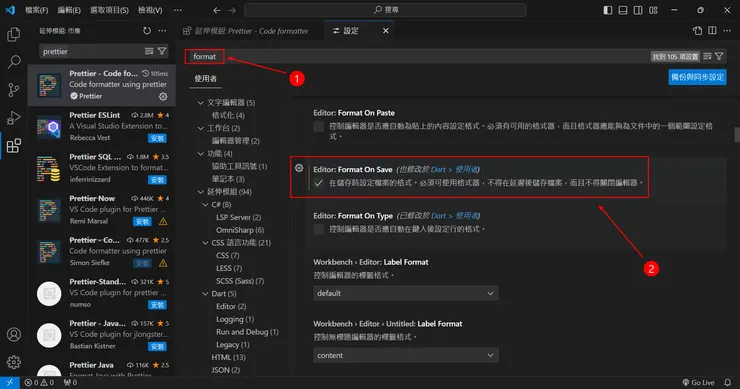The height and width of the screenshot is (389, 740).
Task: Open editor more actions ellipsis
Action: 727,31
